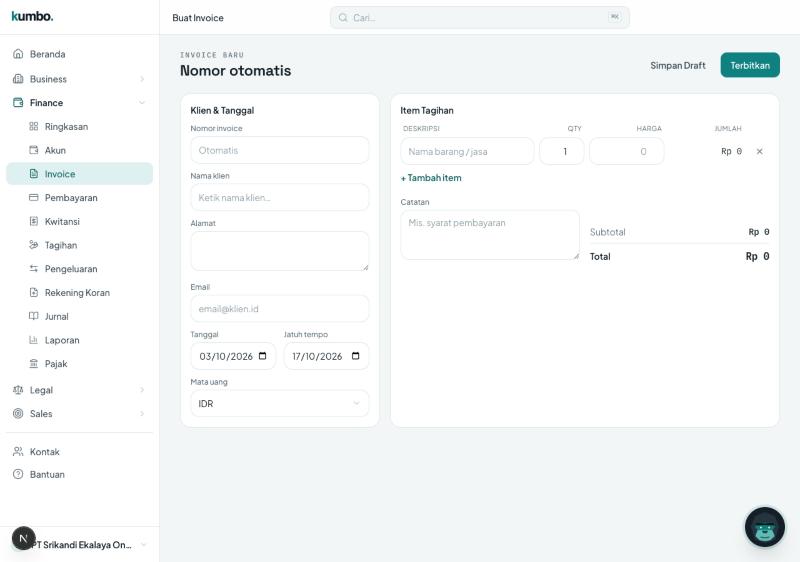Screen dimensions: 800x562
Task: Expand the Business sidebar section
Action: pyautogui.click(x=79, y=79)
